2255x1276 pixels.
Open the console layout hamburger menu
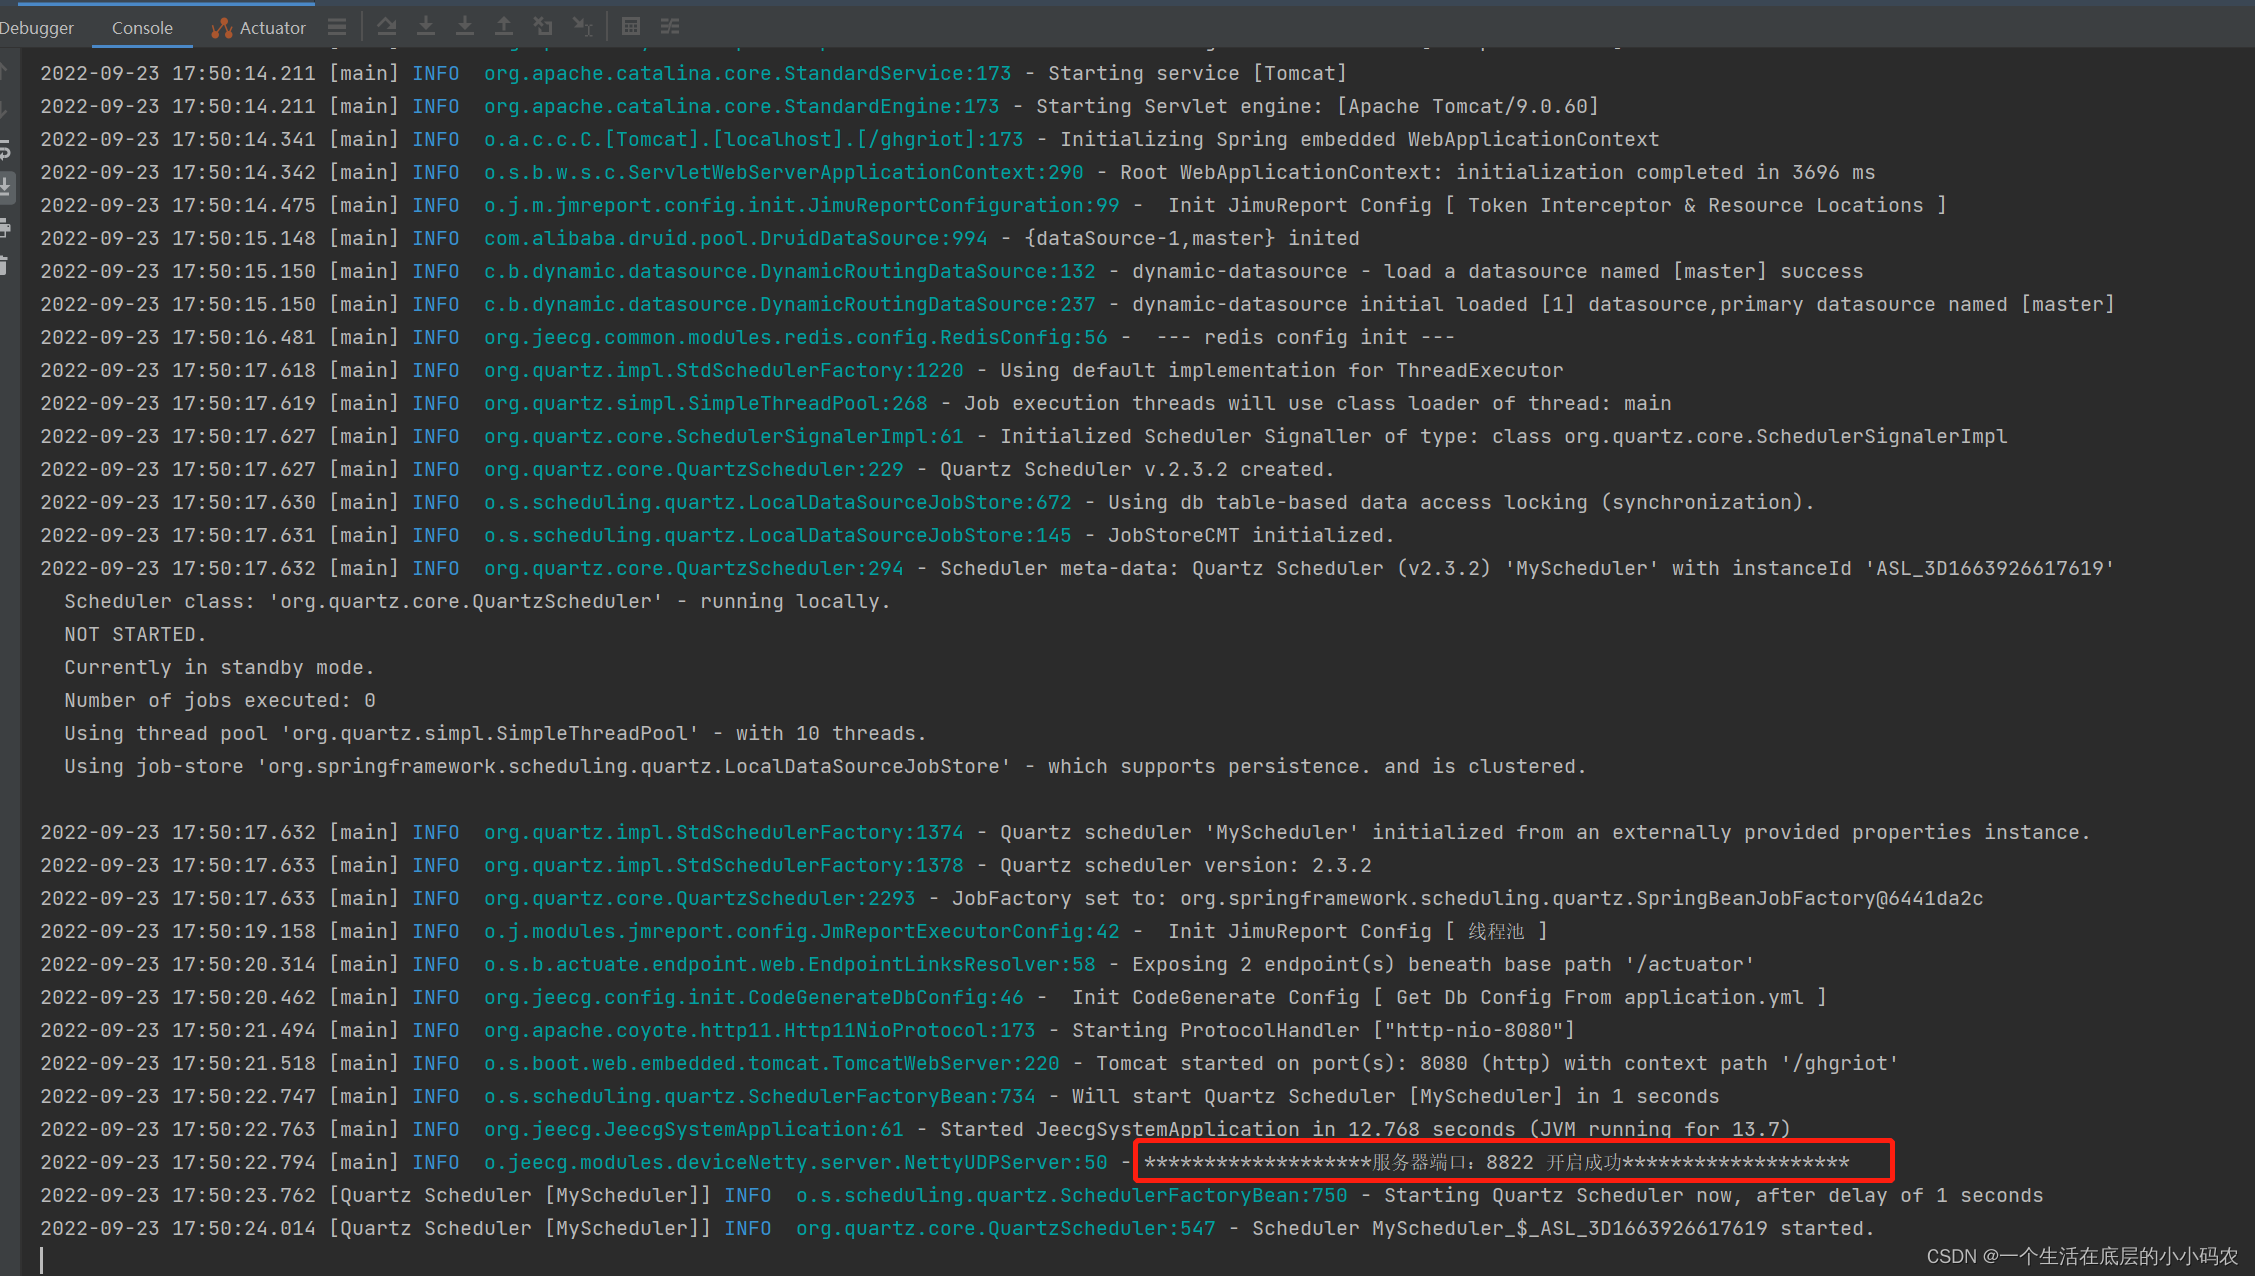click(x=337, y=27)
